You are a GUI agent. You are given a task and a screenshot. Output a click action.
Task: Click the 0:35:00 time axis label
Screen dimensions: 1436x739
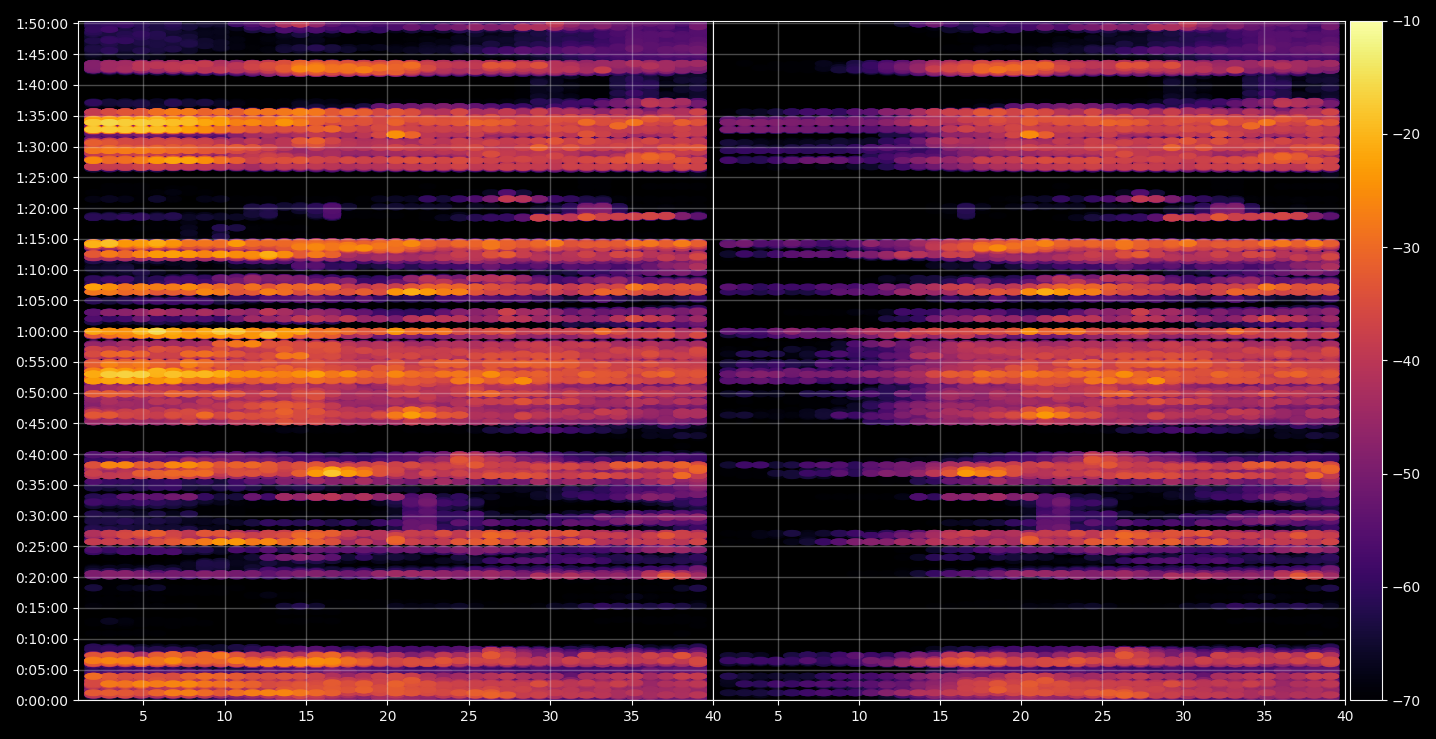point(42,485)
